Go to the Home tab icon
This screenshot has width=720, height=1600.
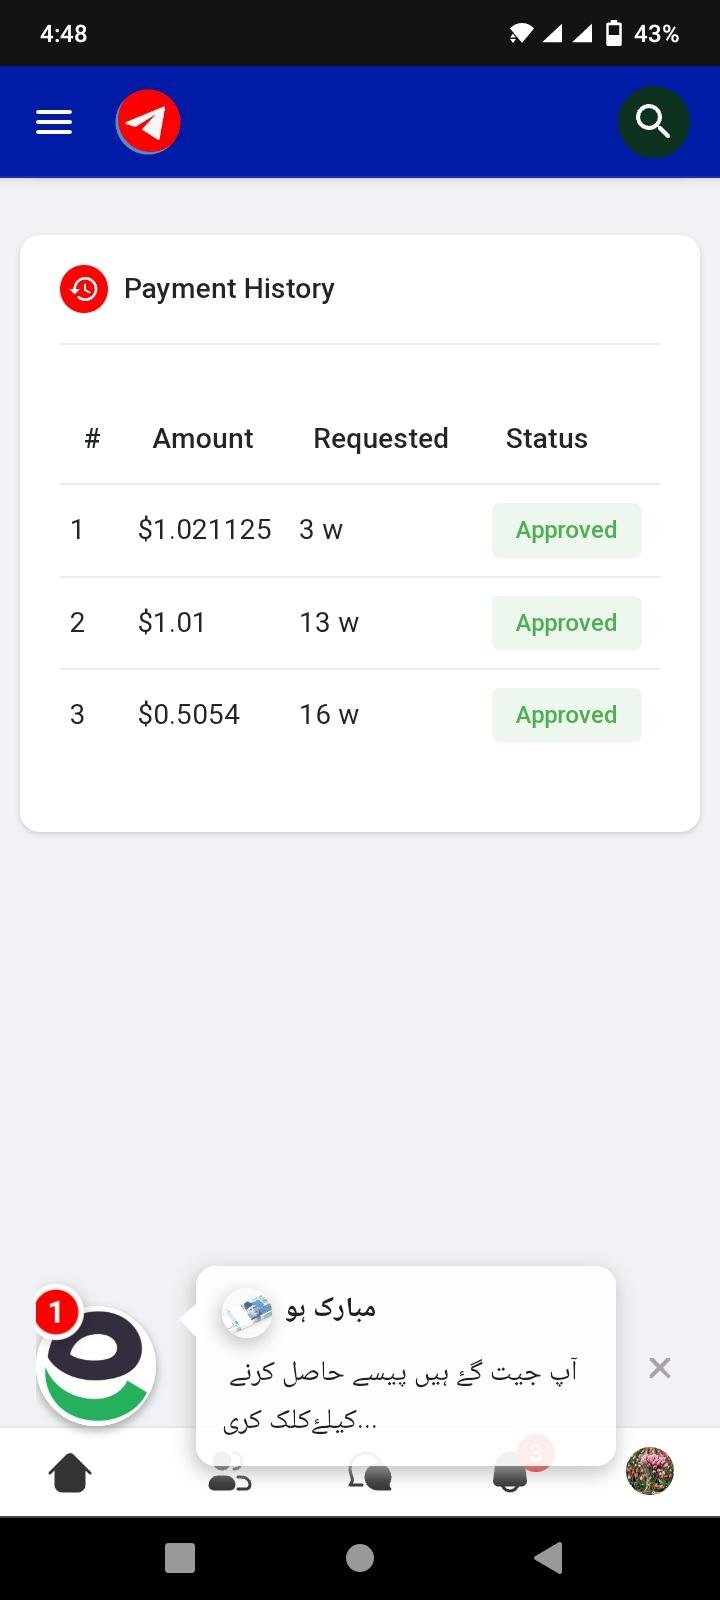(70, 1472)
